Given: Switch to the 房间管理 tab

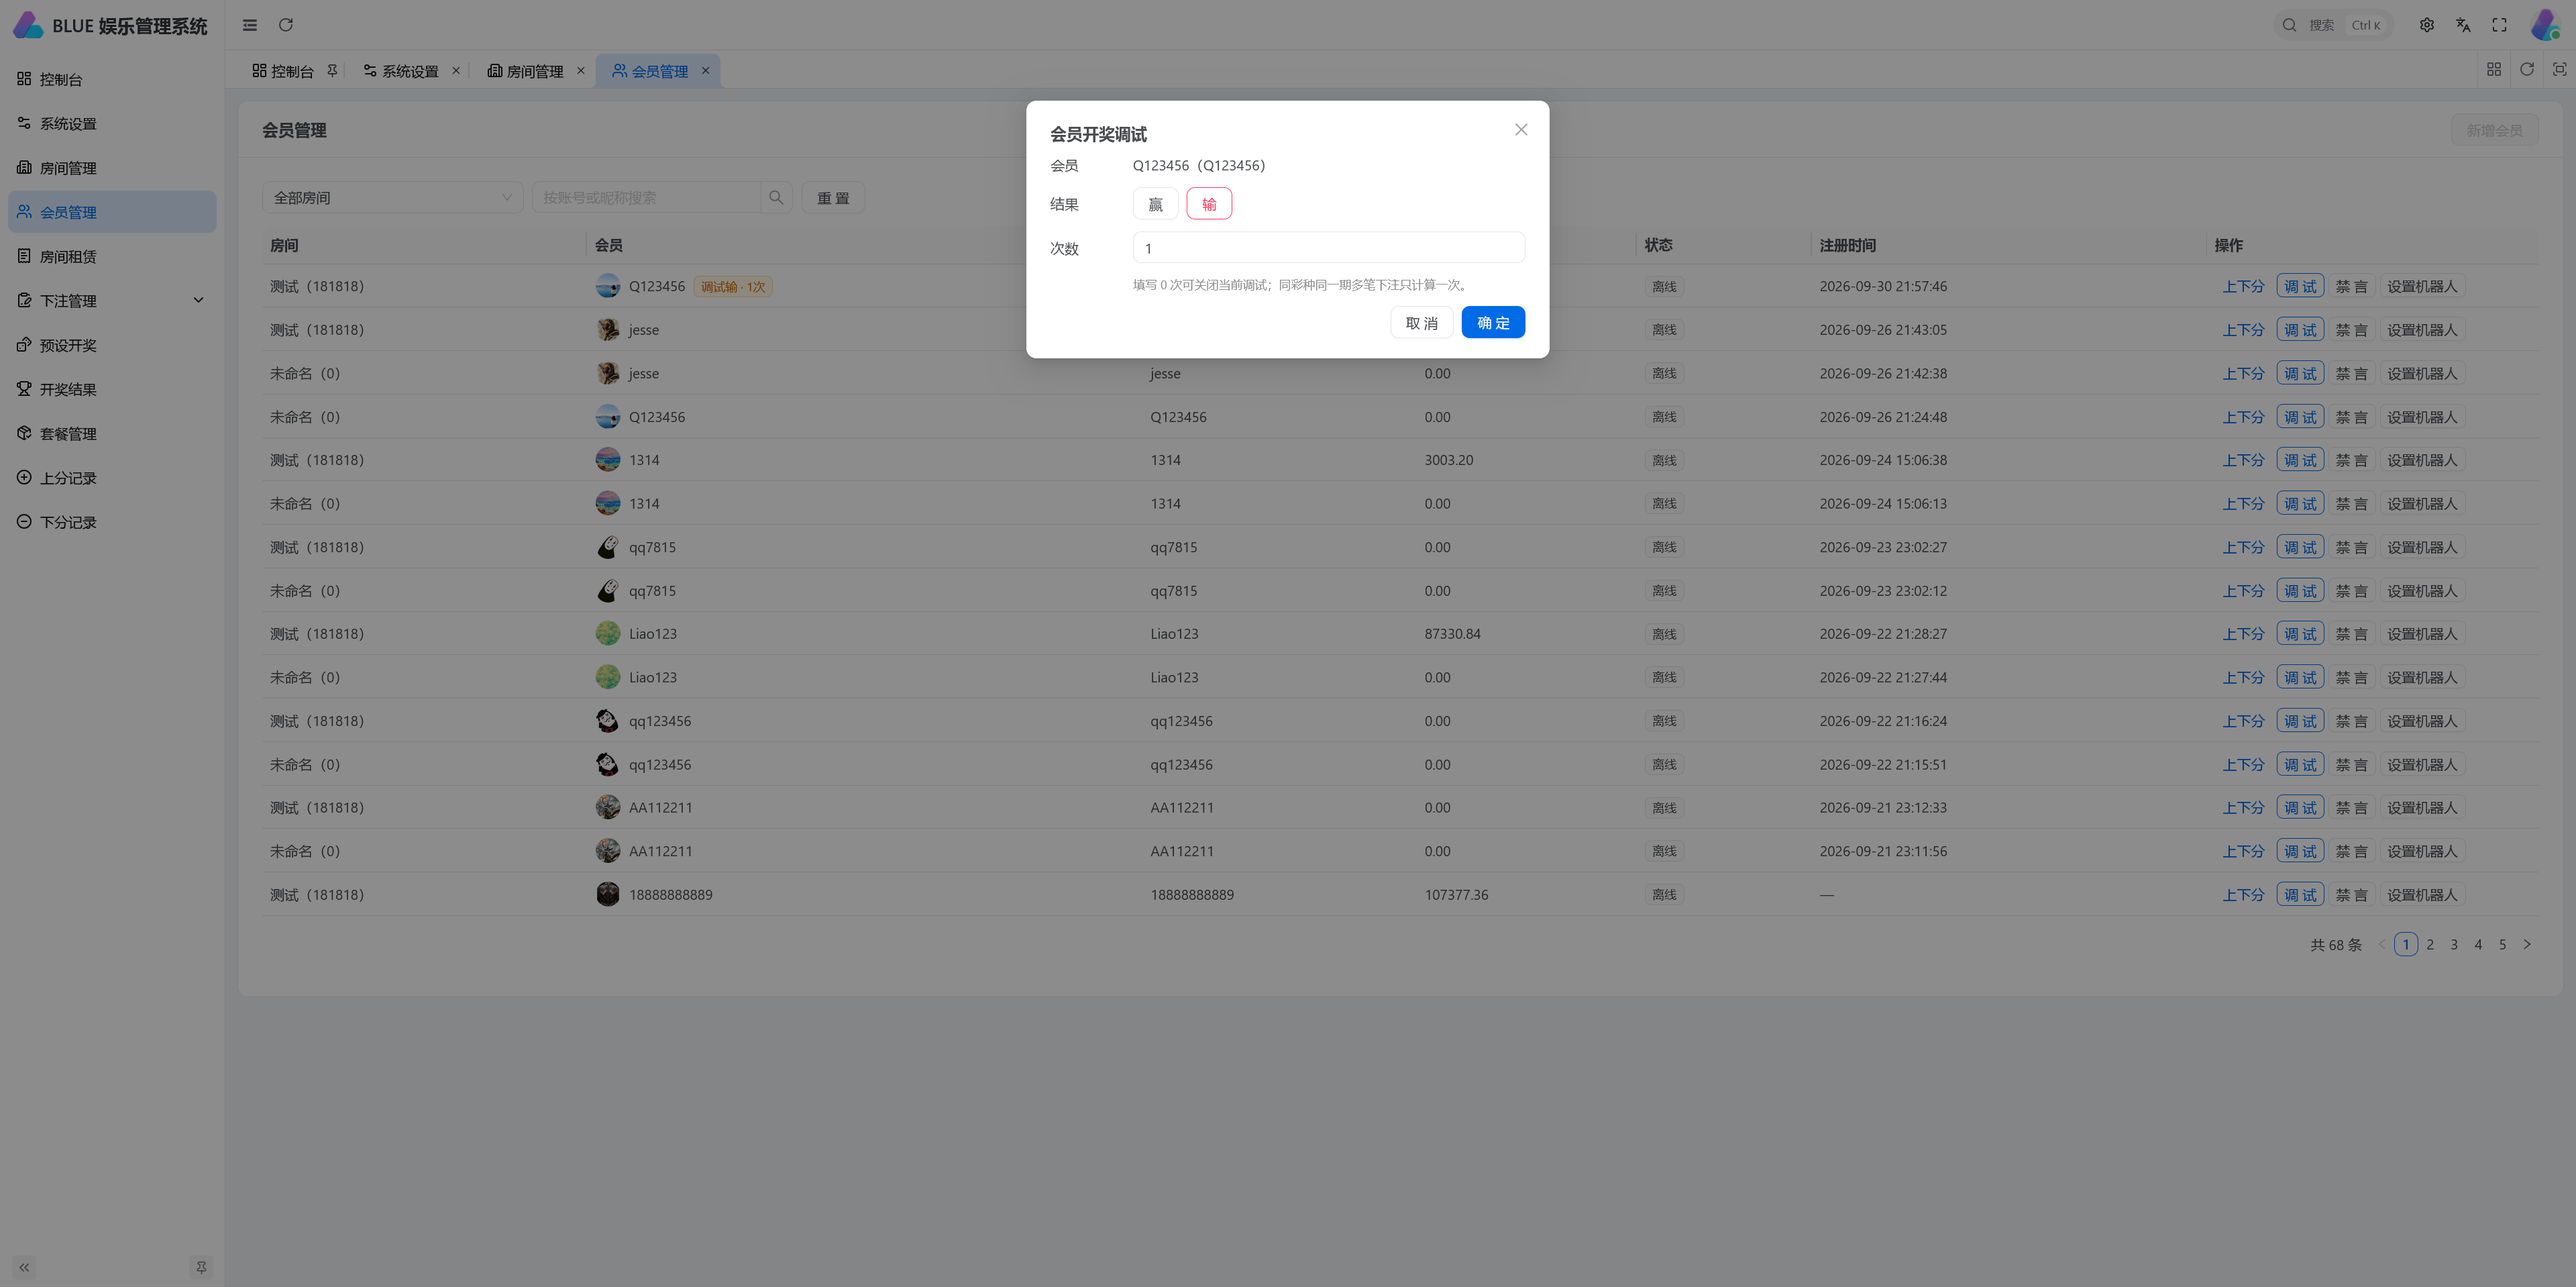Looking at the screenshot, I should (x=525, y=71).
